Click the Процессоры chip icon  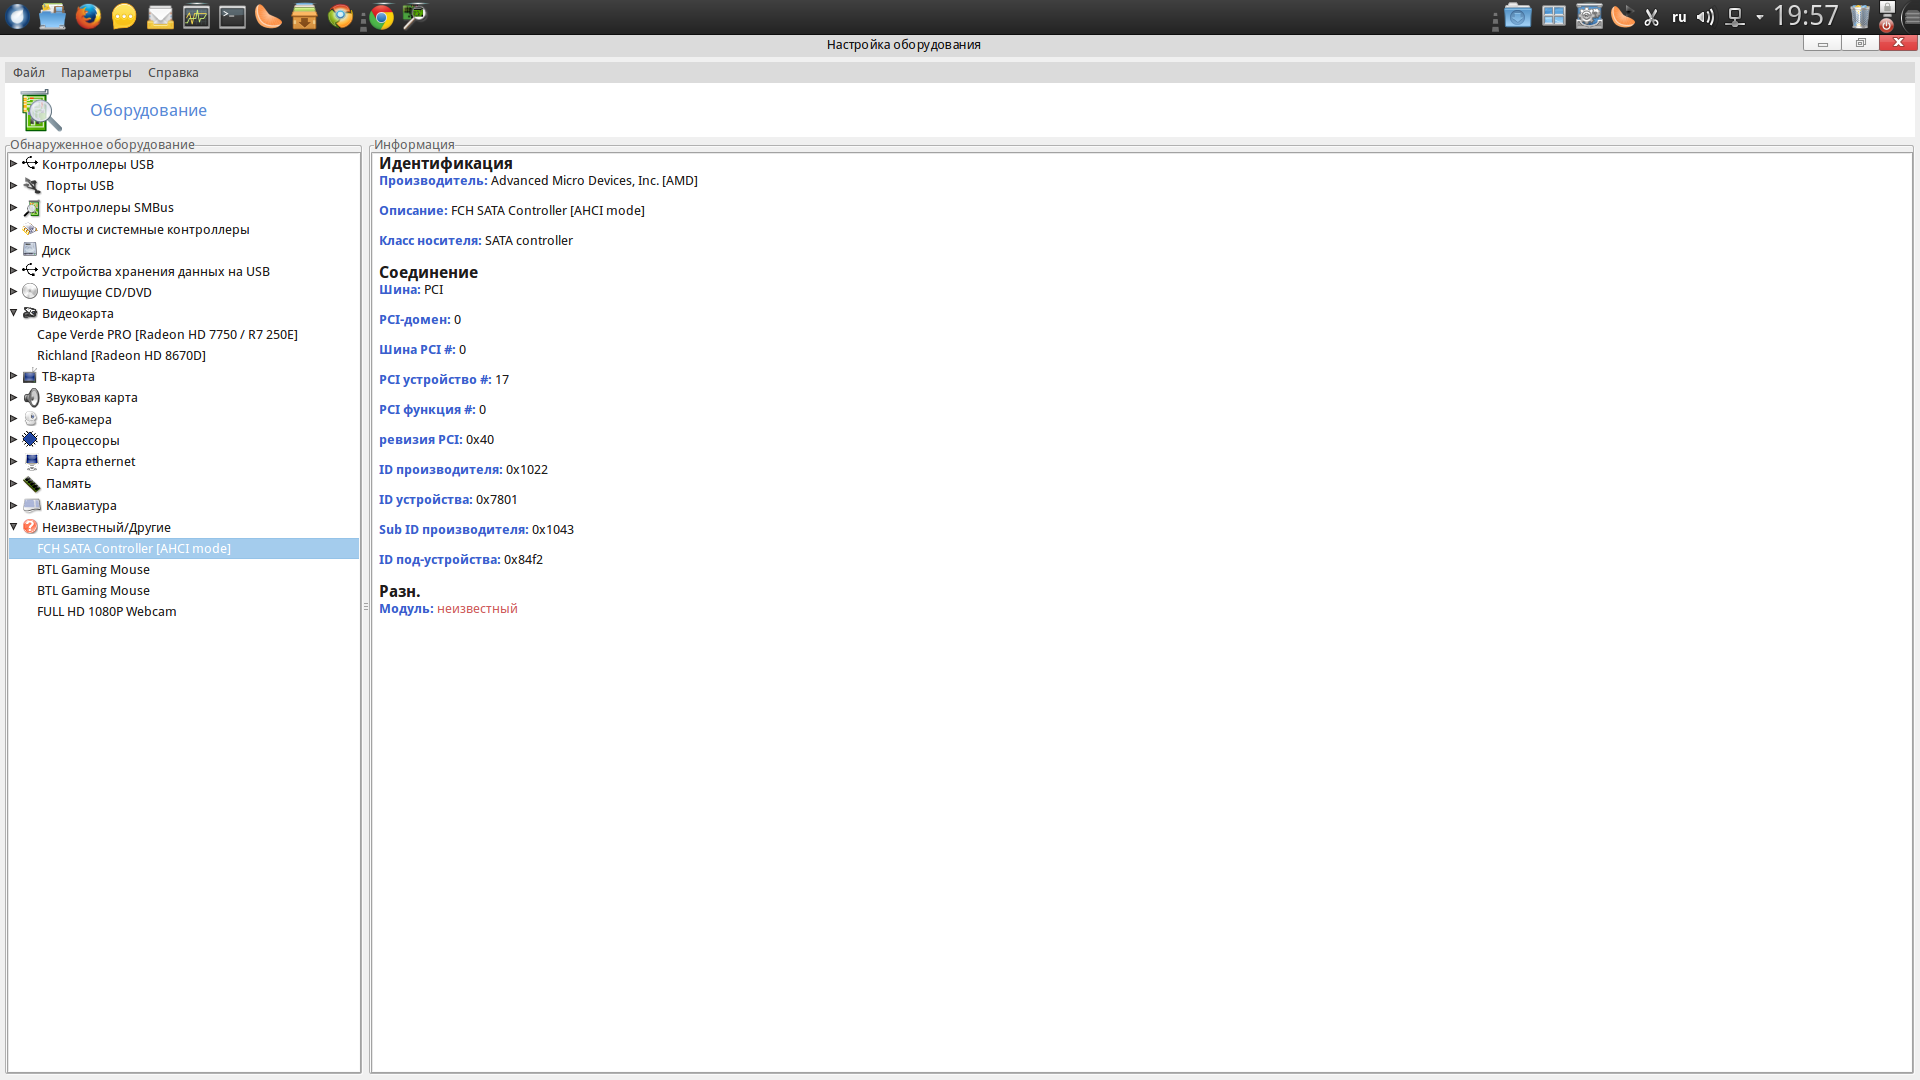coord(30,440)
